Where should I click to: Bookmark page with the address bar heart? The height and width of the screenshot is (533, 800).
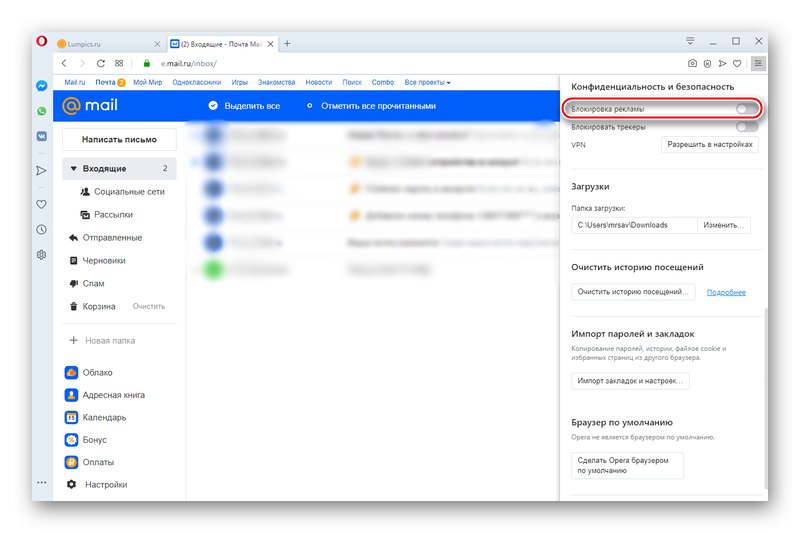(x=737, y=63)
